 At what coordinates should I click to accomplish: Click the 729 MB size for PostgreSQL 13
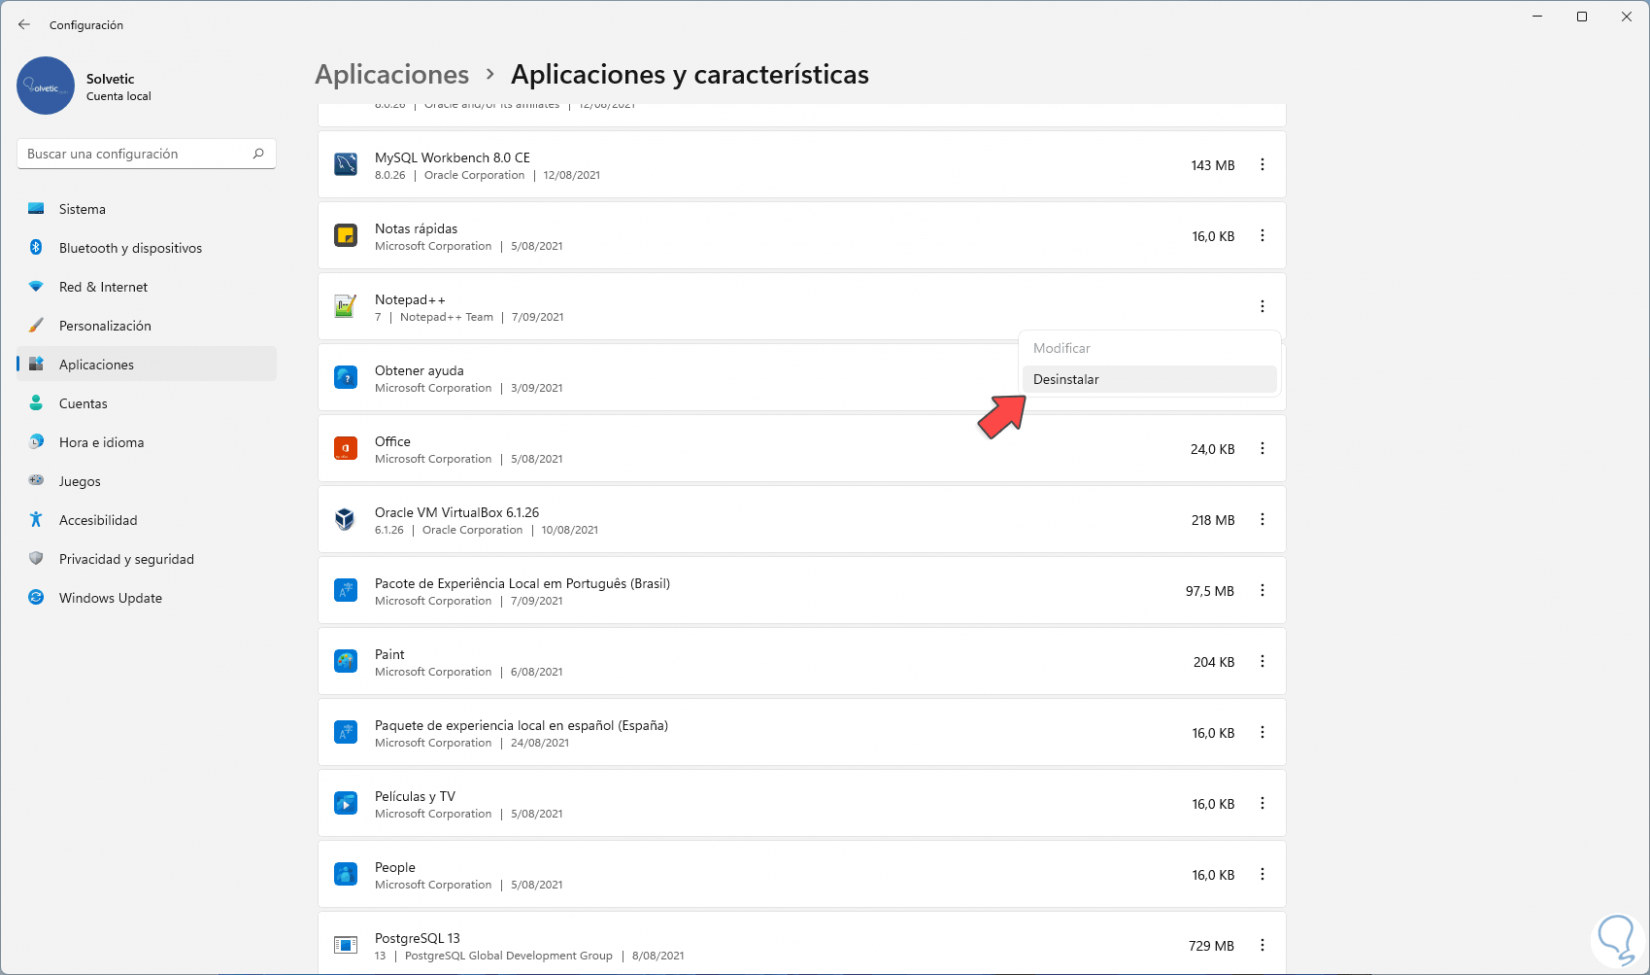point(1212,947)
